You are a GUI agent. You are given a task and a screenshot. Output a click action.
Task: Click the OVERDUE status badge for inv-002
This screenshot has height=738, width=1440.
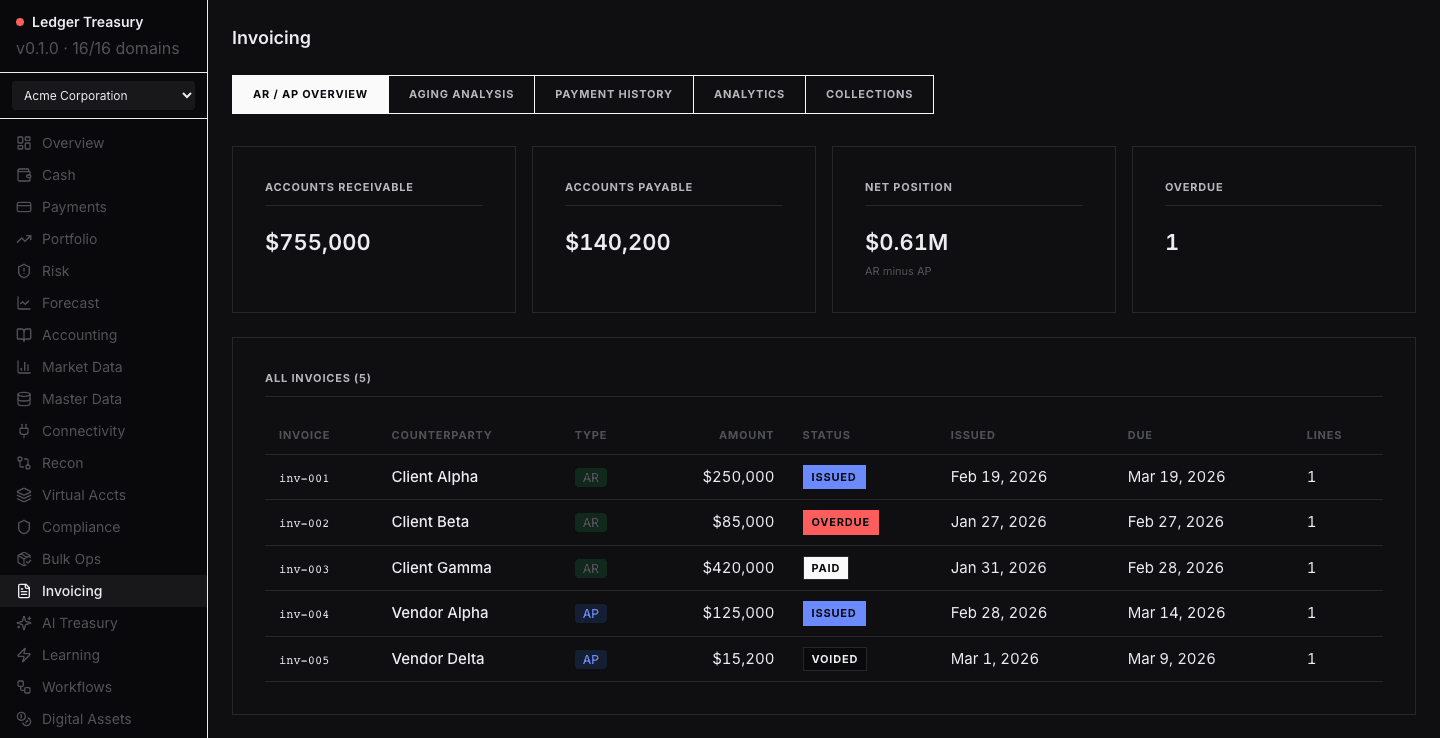tap(840, 522)
